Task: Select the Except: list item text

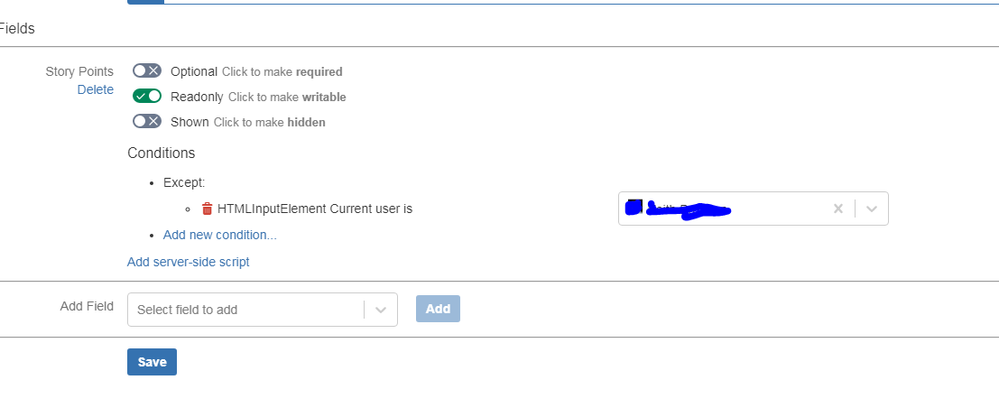Action: point(184,182)
